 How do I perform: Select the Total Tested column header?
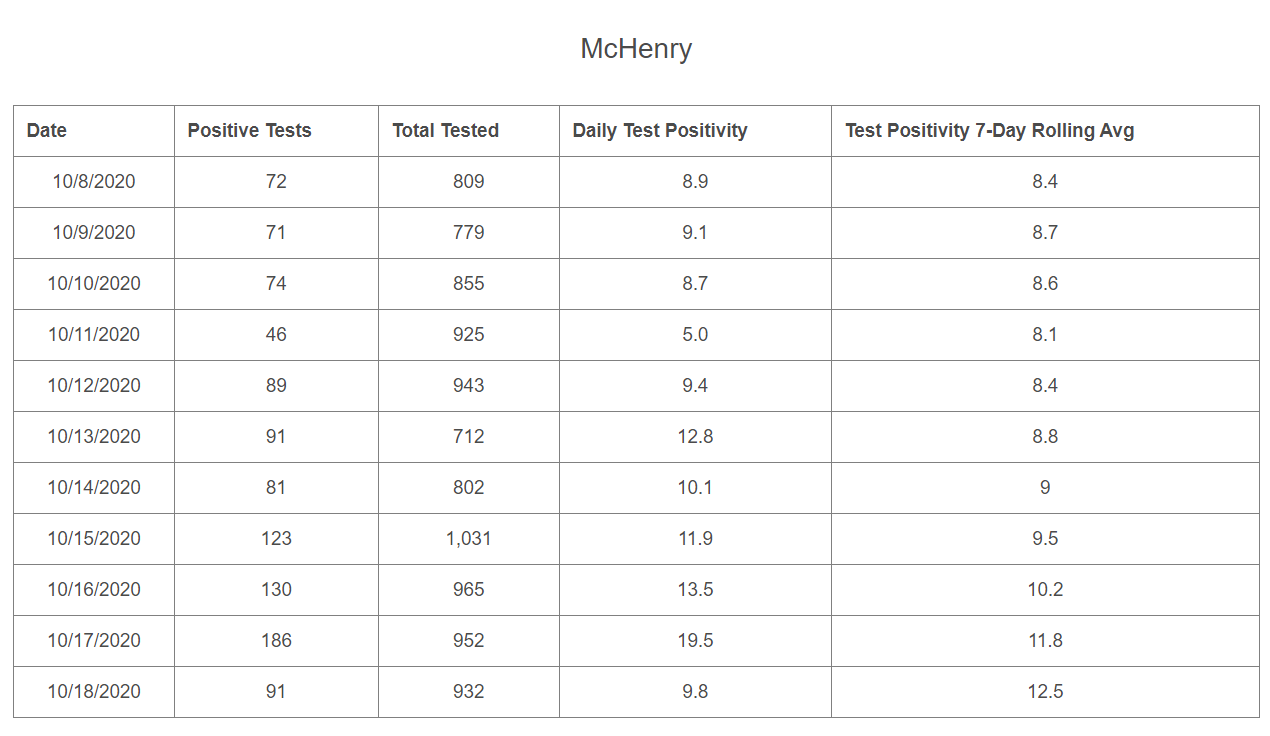[445, 130]
